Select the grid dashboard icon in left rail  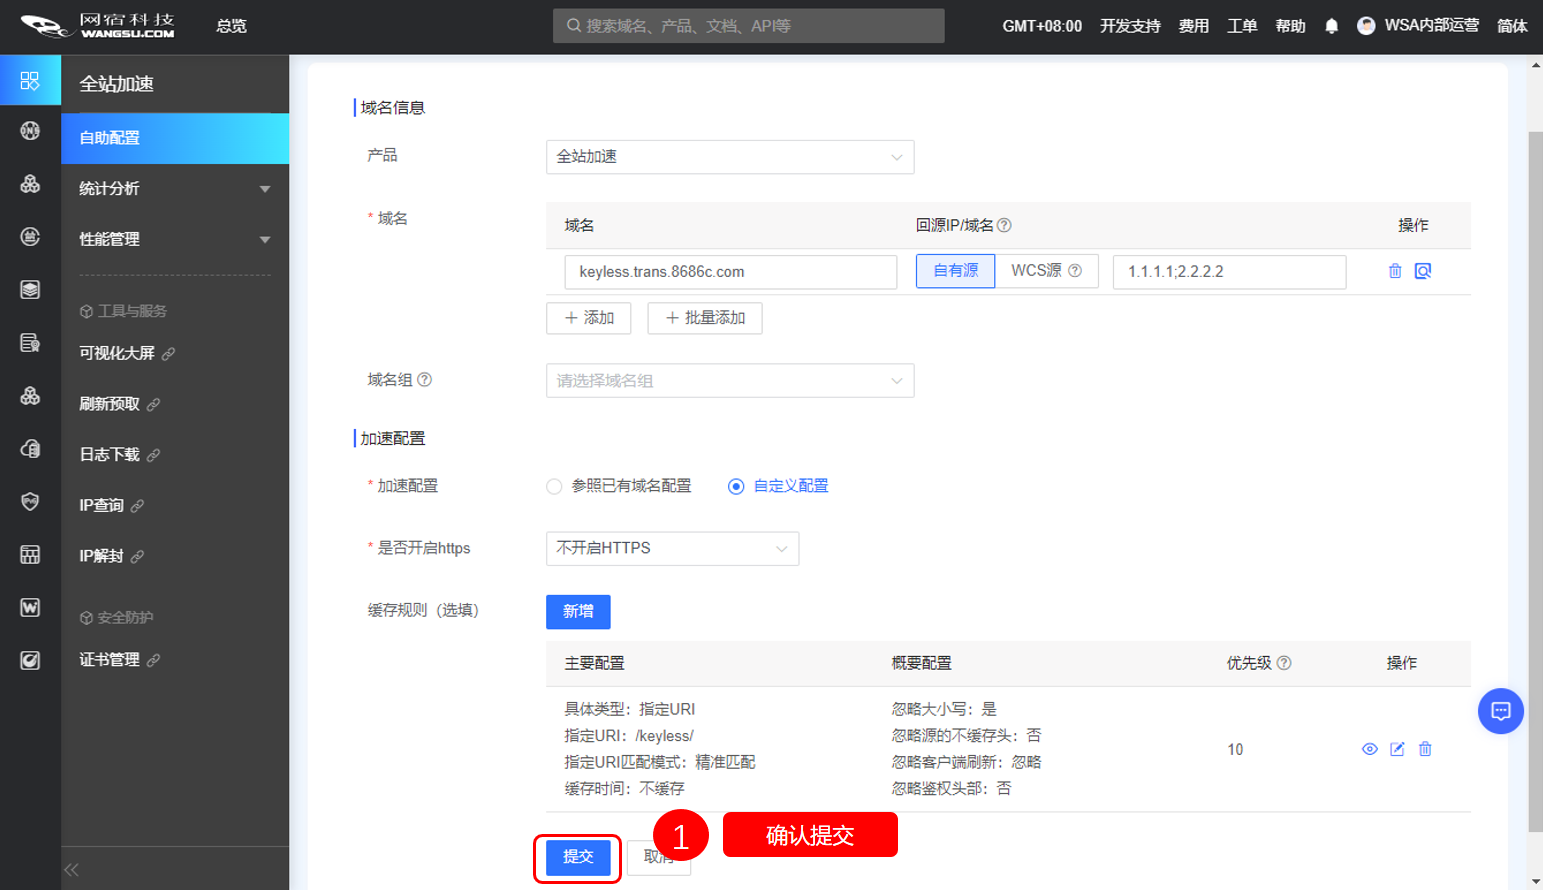pyautogui.click(x=30, y=80)
